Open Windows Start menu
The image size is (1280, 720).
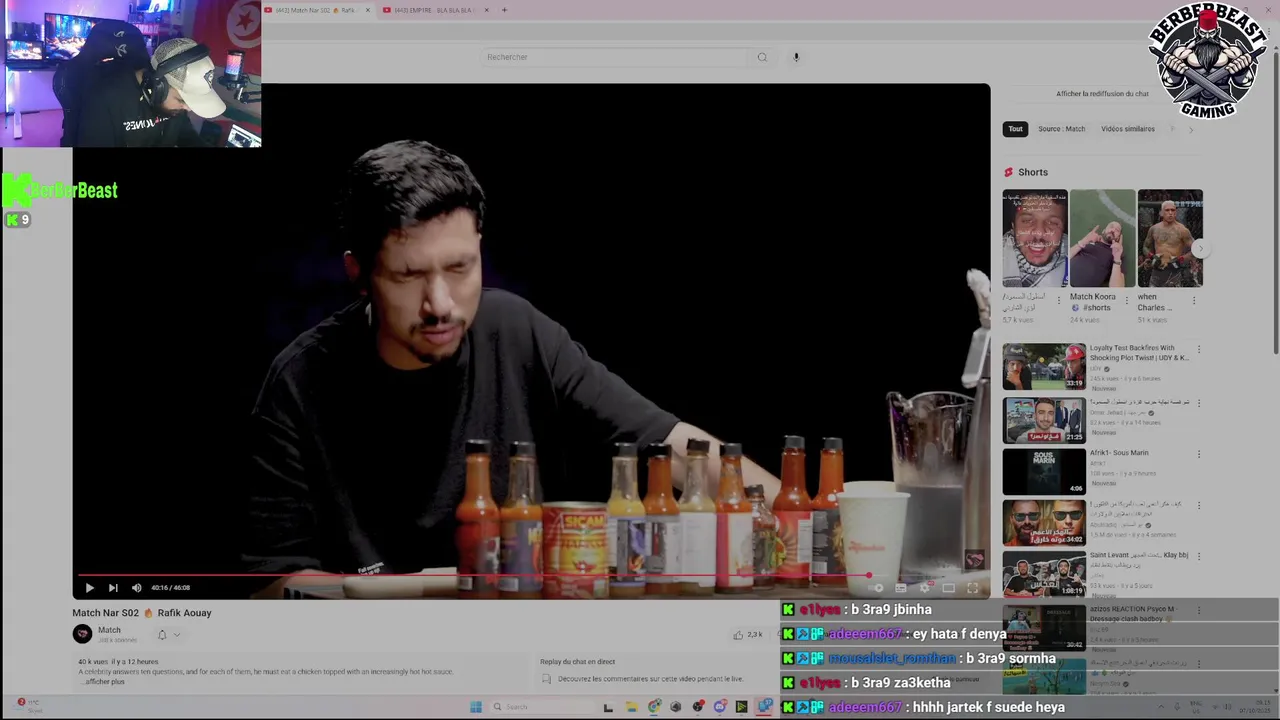click(476, 707)
